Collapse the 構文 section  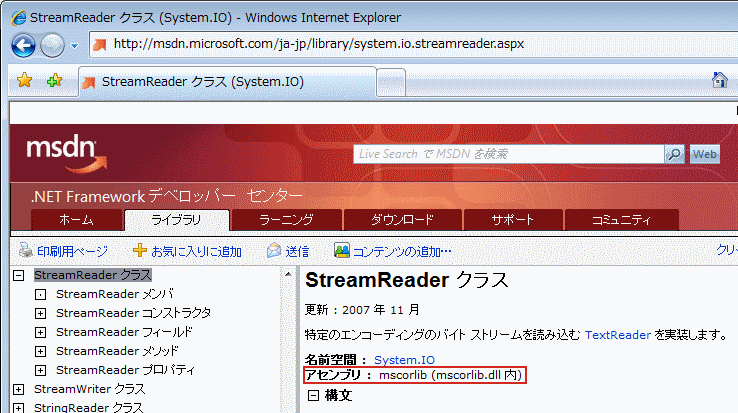click(x=313, y=396)
